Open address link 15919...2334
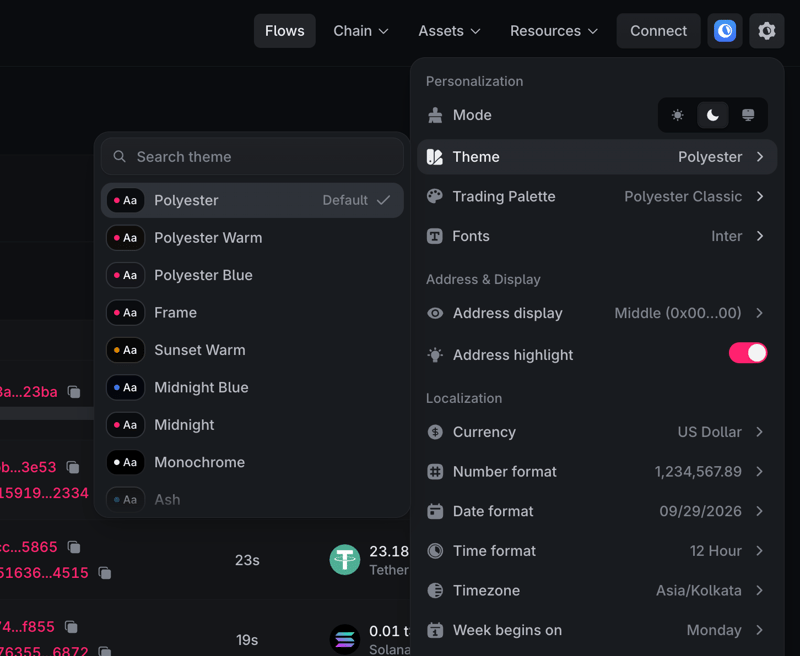This screenshot has height=656, width=800. click(44, 493)
